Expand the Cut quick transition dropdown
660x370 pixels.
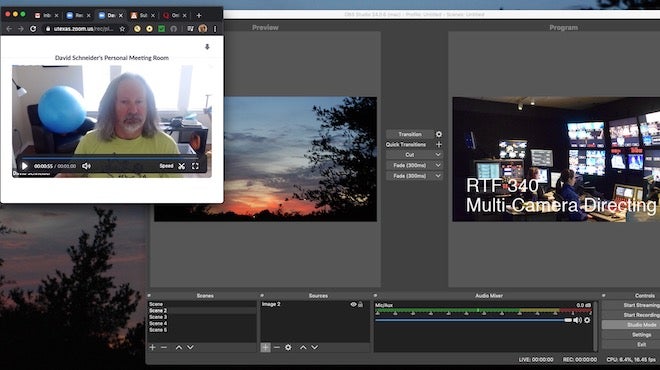tap(438, 155)
